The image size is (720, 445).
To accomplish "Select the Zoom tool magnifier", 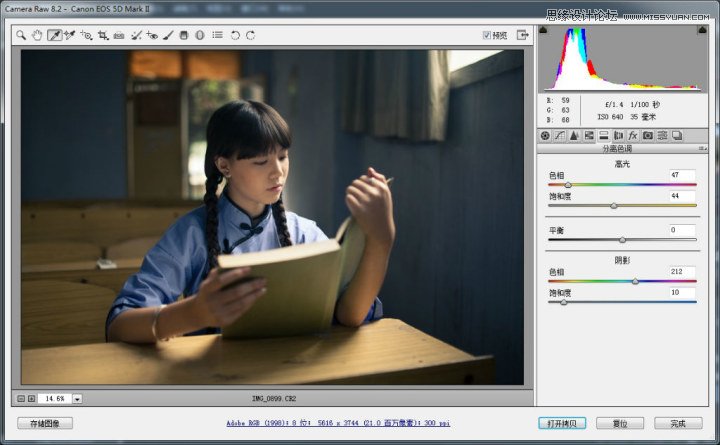I will [21, 35].
